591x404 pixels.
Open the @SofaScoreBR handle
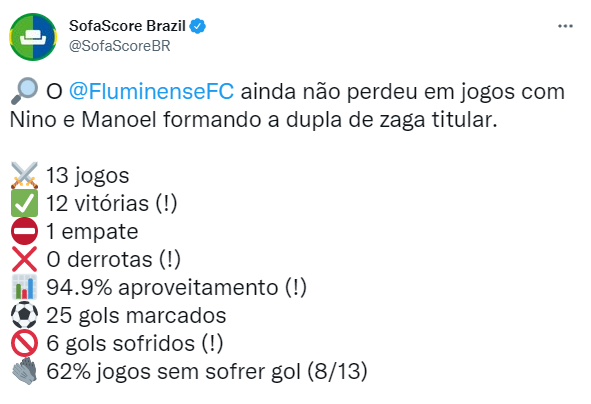[119, 46]
